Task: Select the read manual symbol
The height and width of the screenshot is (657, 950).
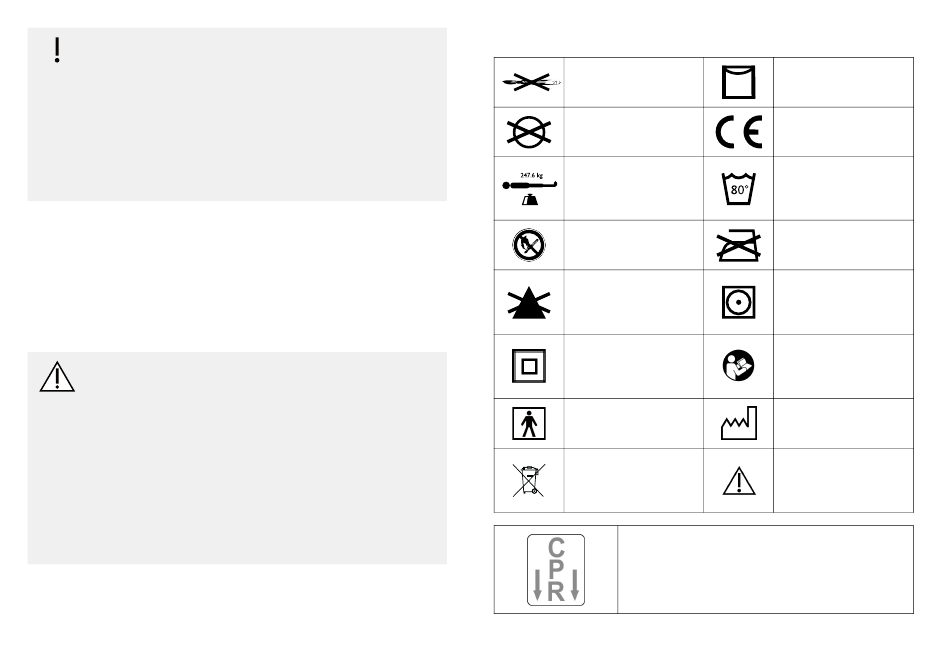Action: pyautogui.click(x=739, y=365)
